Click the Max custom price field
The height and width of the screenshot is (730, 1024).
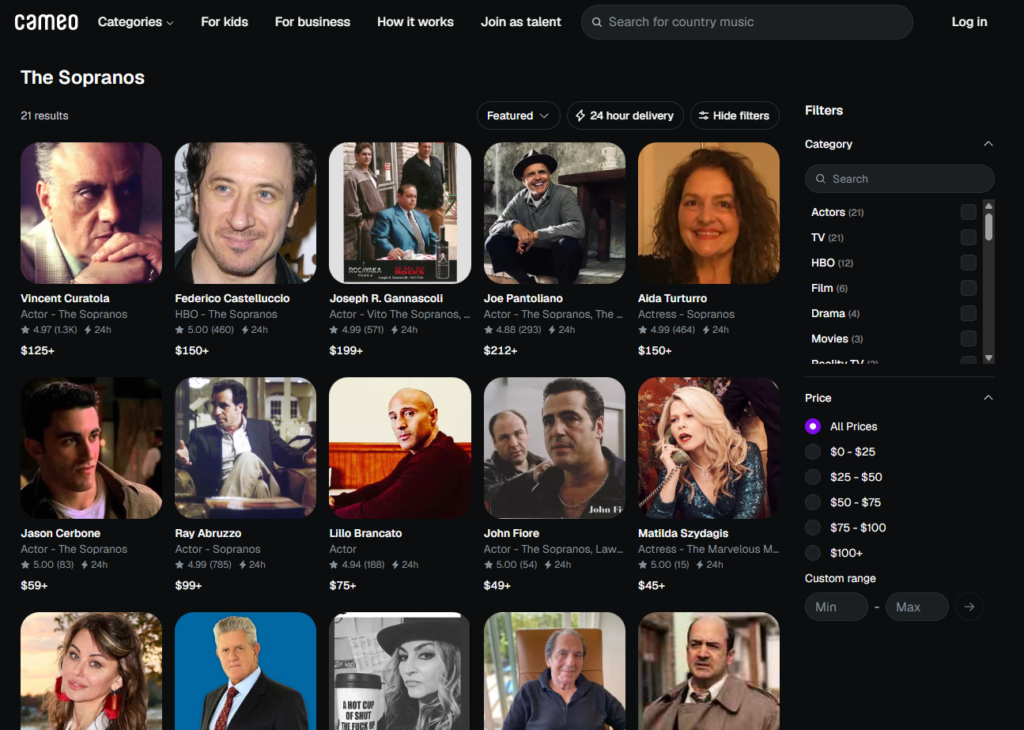[x=918, y=607]
